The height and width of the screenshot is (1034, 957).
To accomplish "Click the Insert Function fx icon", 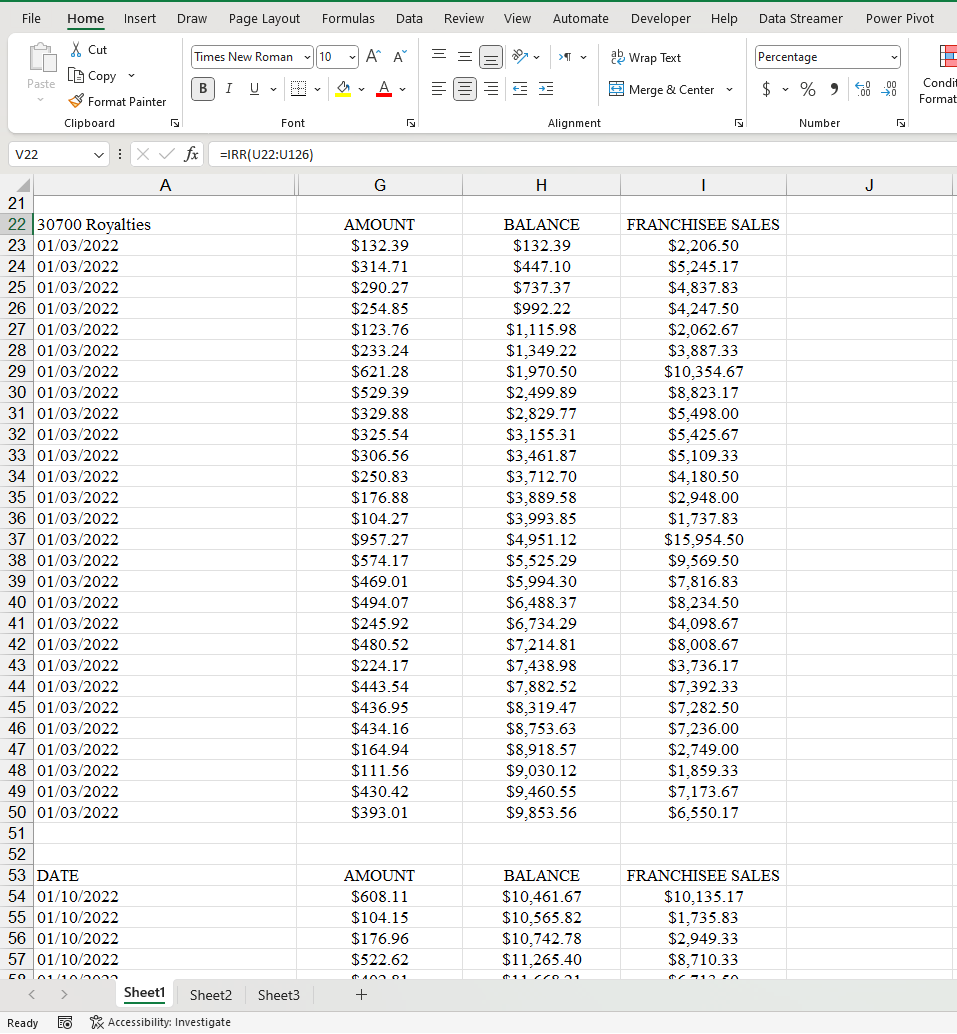I will tap(192, 154).
